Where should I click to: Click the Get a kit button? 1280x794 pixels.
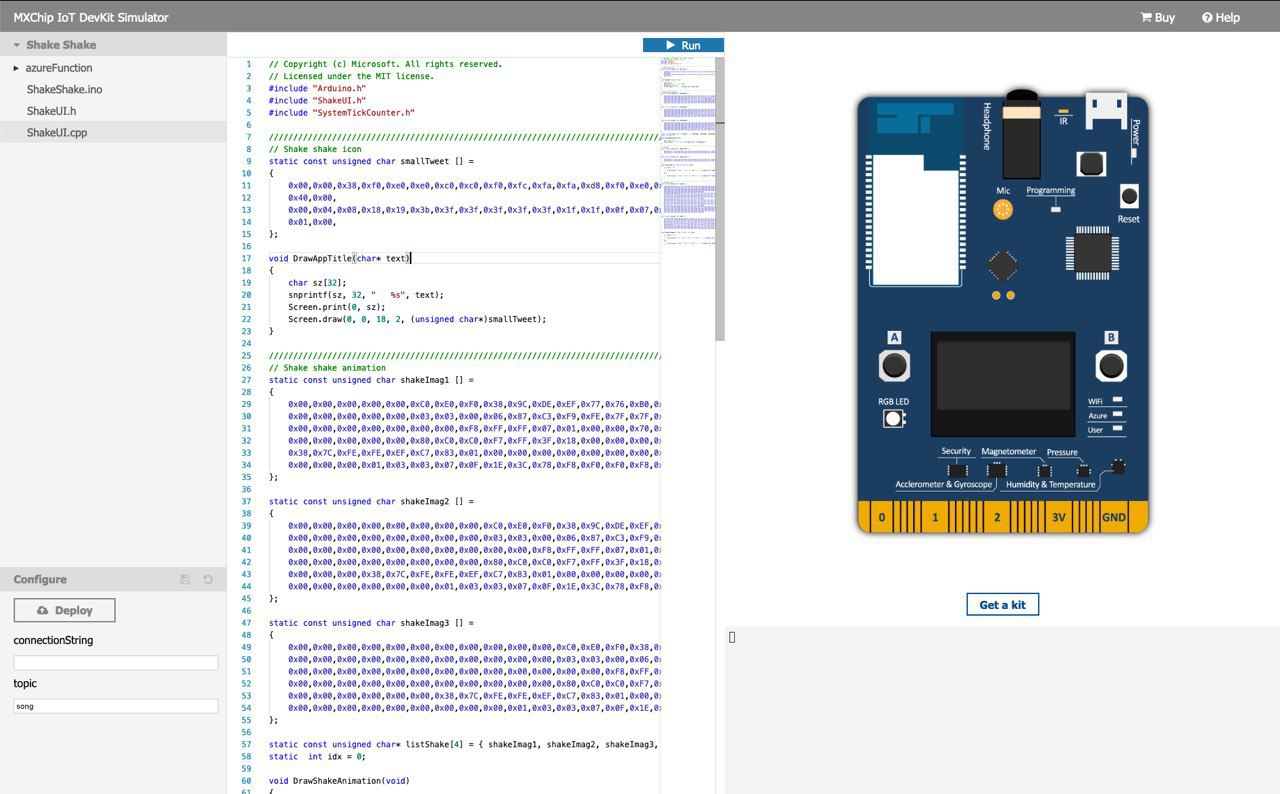(1002, 604)
